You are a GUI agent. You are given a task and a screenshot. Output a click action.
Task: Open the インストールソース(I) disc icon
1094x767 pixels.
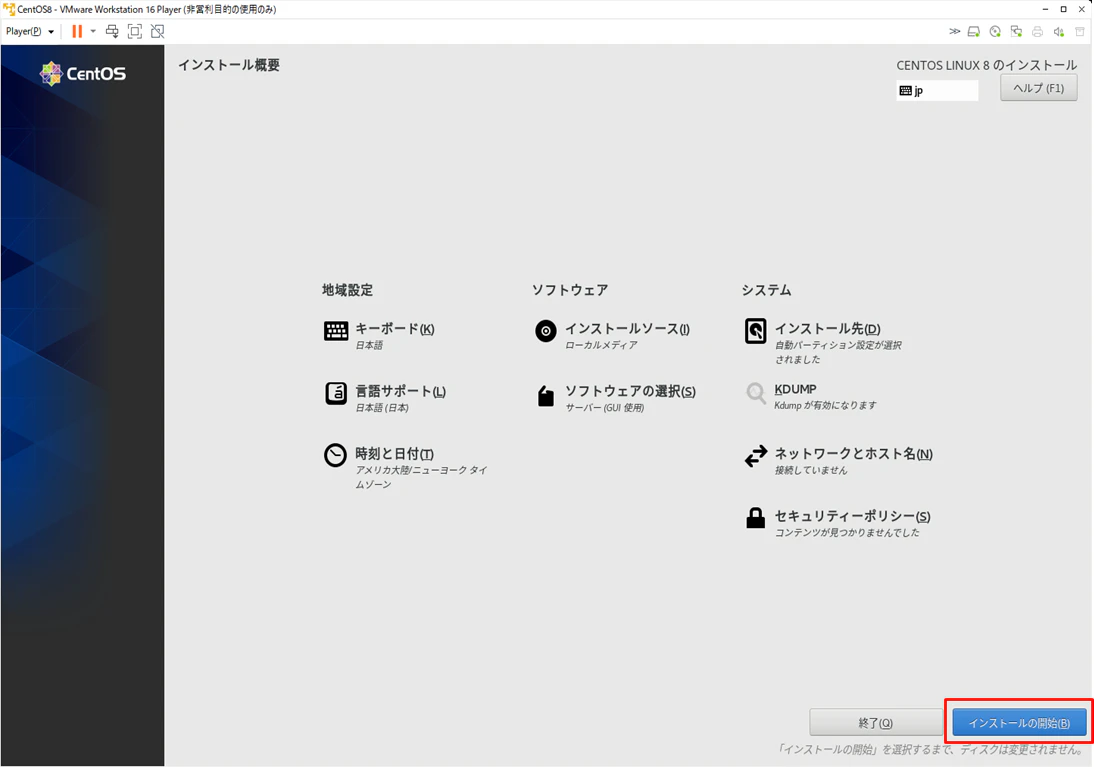tap(546, 331)
